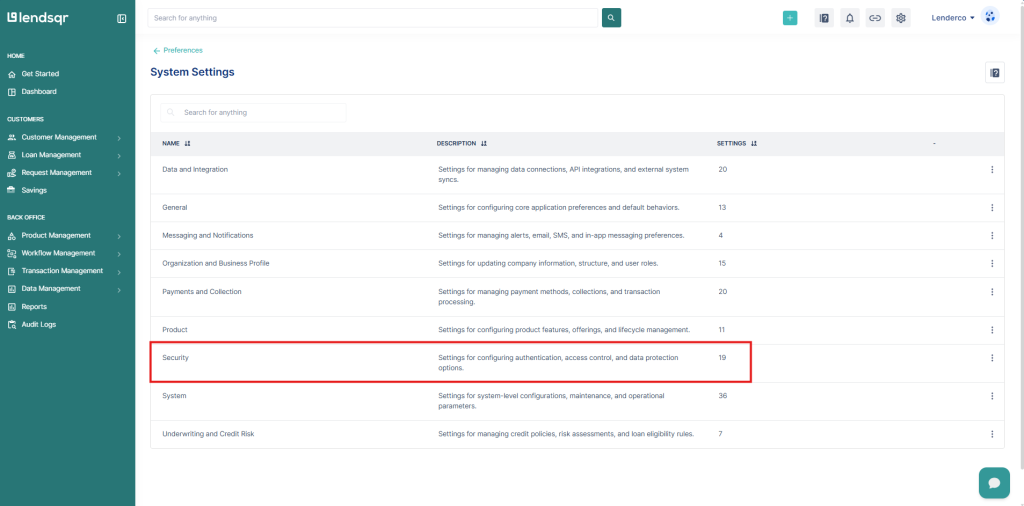Open Data and Integration settings

[x=195, y=170]
